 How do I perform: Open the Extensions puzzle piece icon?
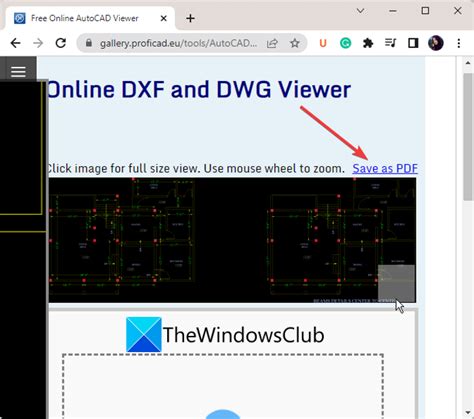click(368, 43)
